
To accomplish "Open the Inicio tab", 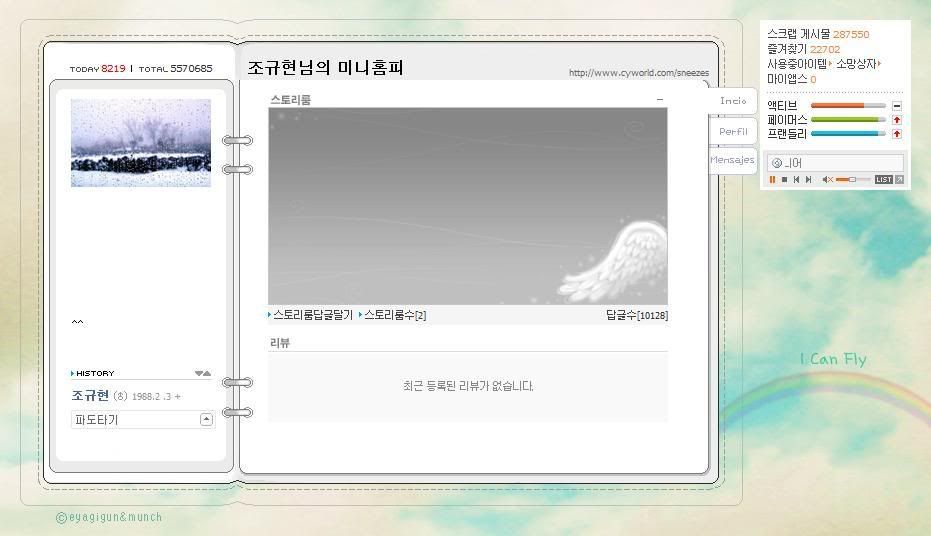I will click(x=733, y=101).
